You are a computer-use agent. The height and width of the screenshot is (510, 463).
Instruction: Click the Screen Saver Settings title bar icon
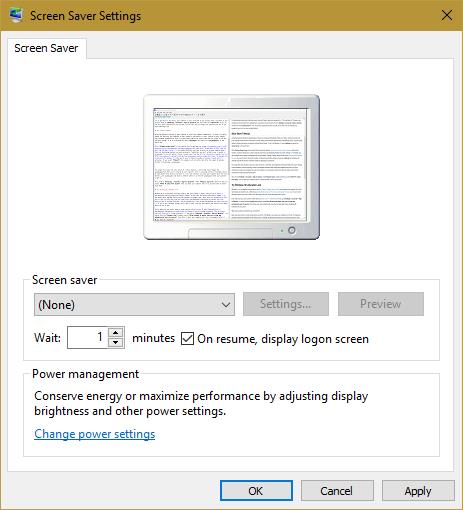click(x=16, y=15)
